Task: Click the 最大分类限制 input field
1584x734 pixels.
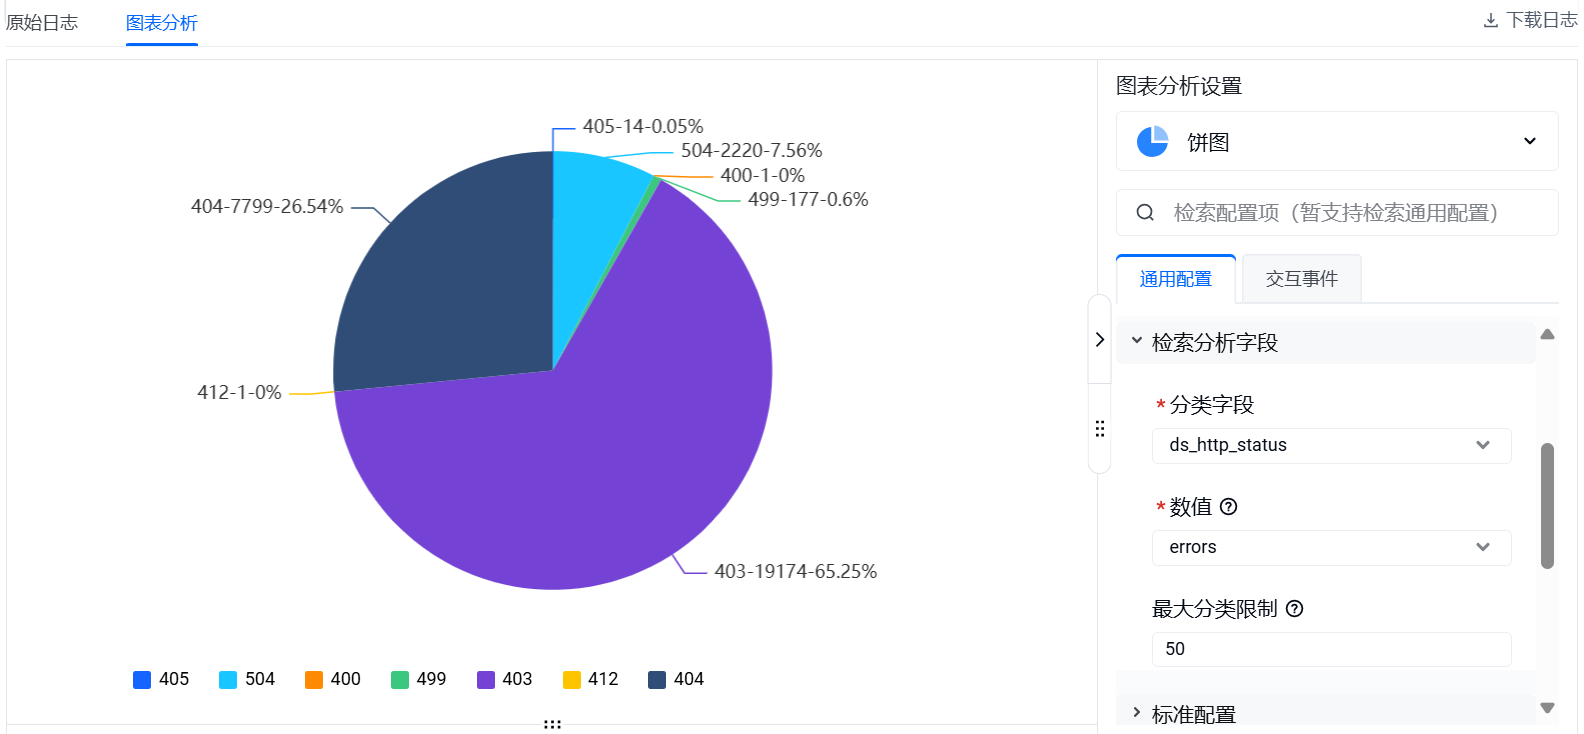Action: (1330, 650)
